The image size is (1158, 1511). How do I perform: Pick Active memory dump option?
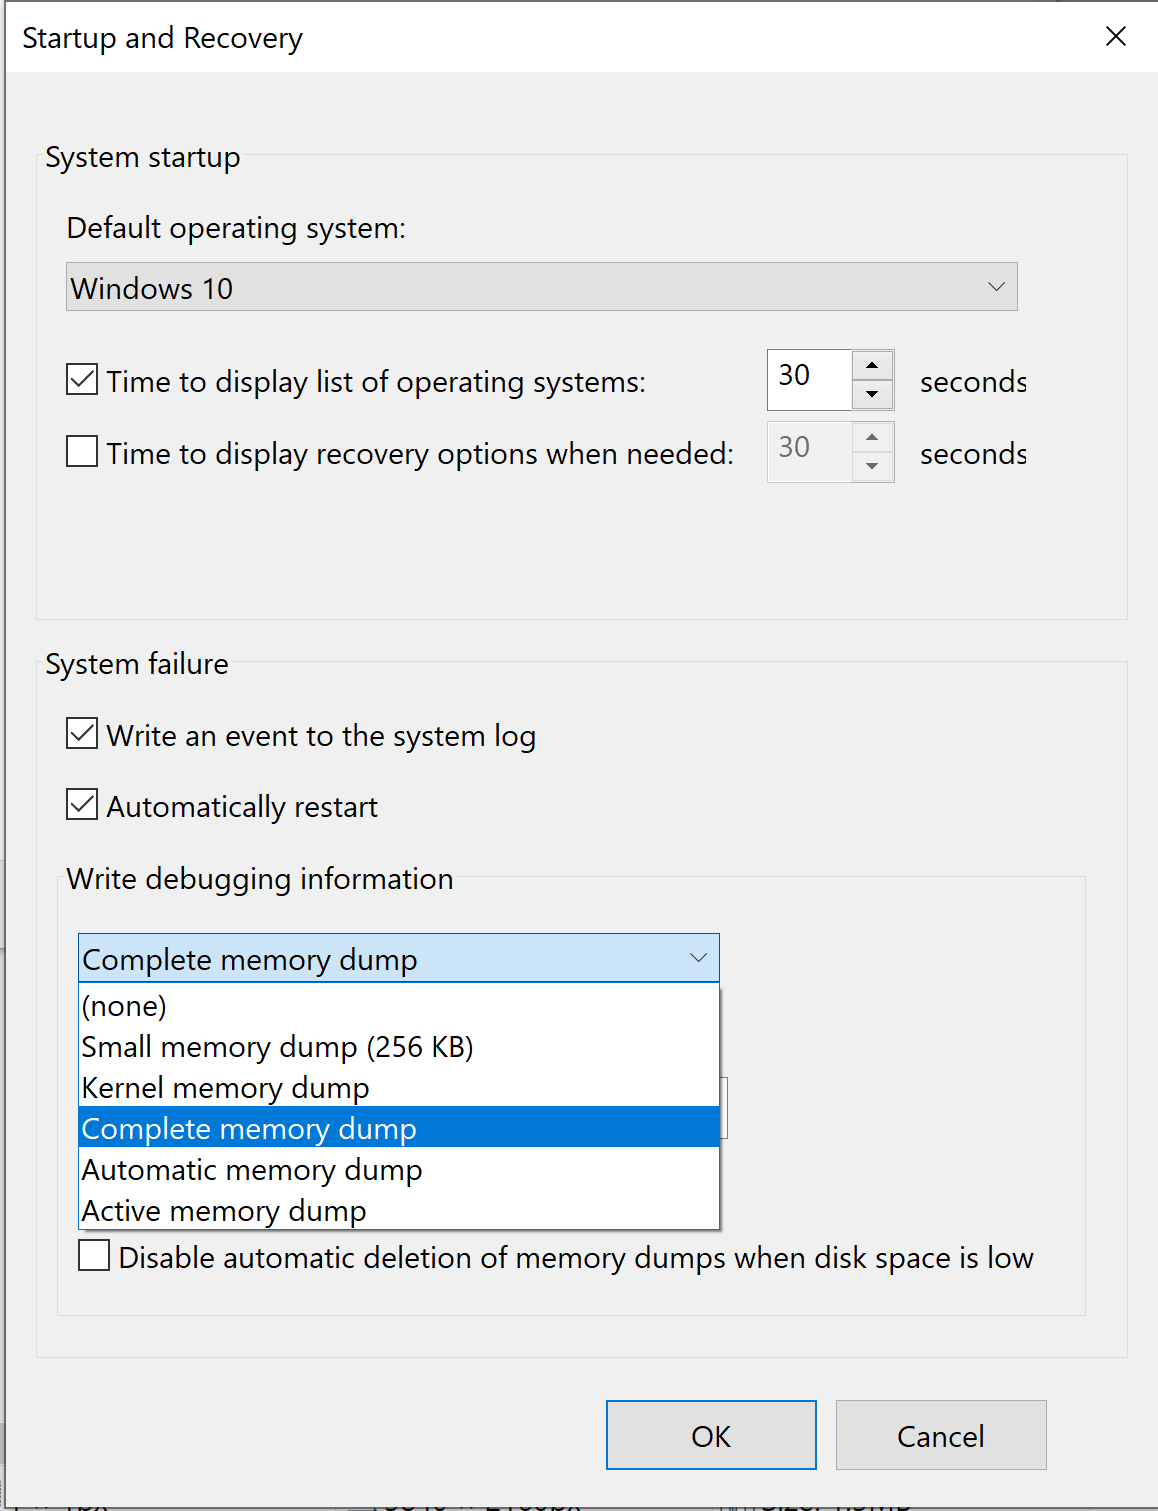[x=222, y=1210]
